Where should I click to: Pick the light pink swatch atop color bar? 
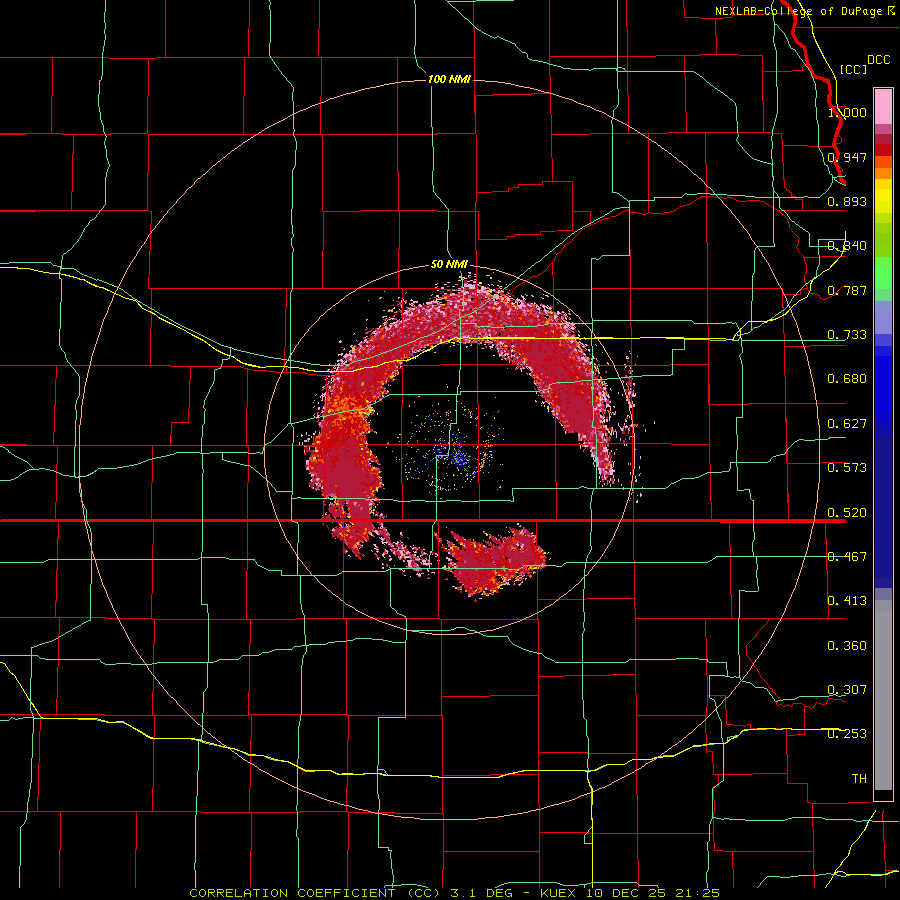point(883,107)
